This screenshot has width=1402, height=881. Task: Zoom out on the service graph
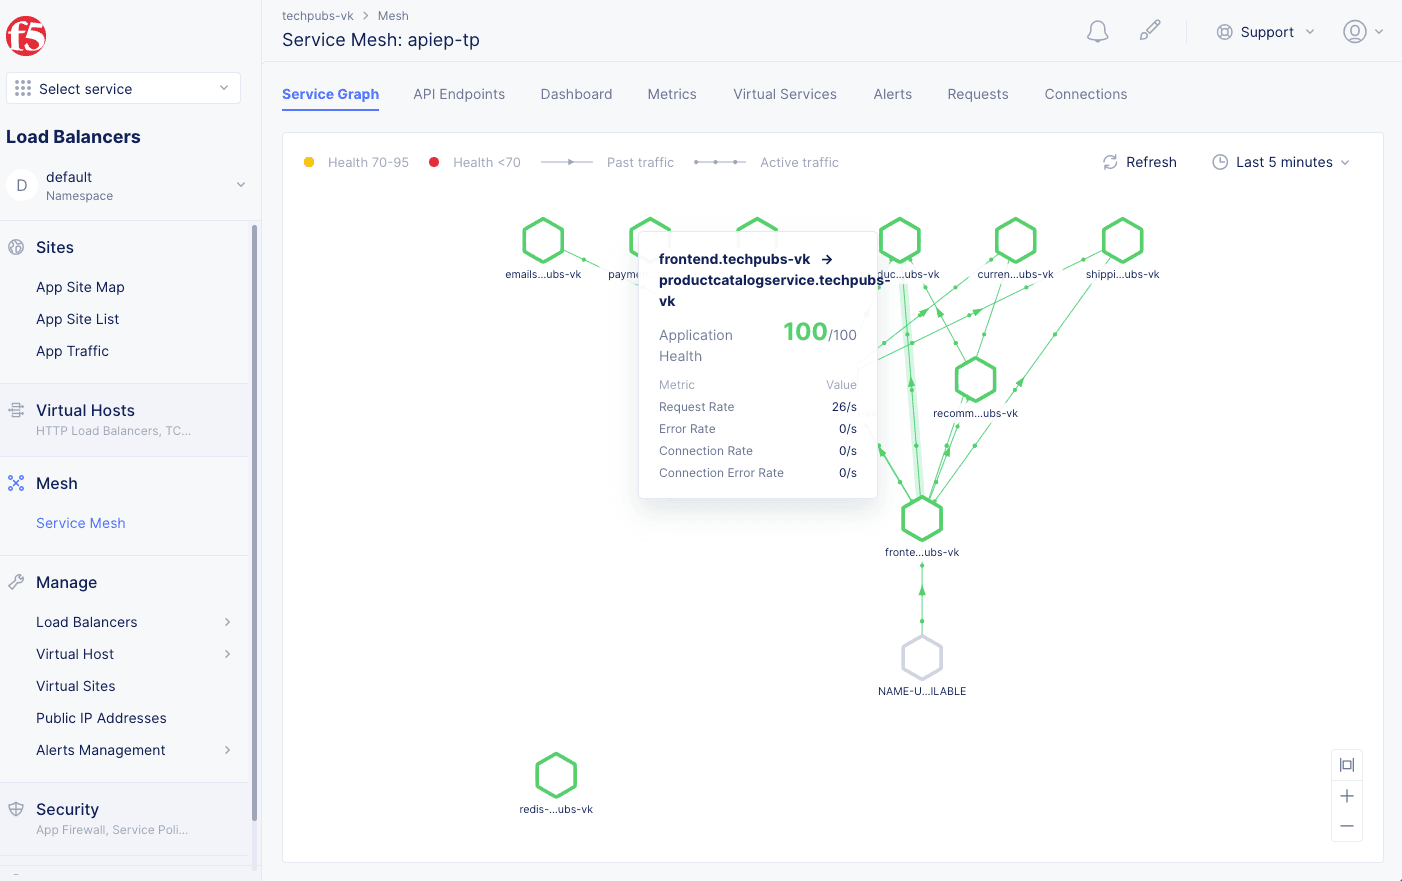click(x=1347, y=826)
